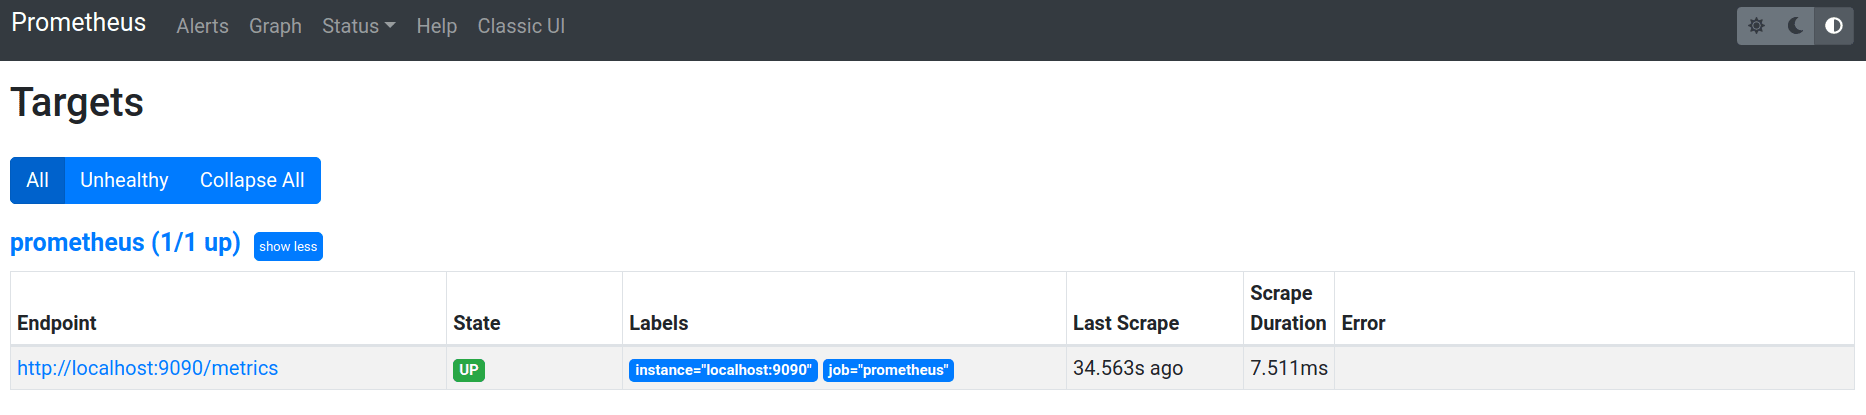Open the http://localhost:9090/metrics endpoint link
1866x415 pixels.
click(x=147, y=368)
